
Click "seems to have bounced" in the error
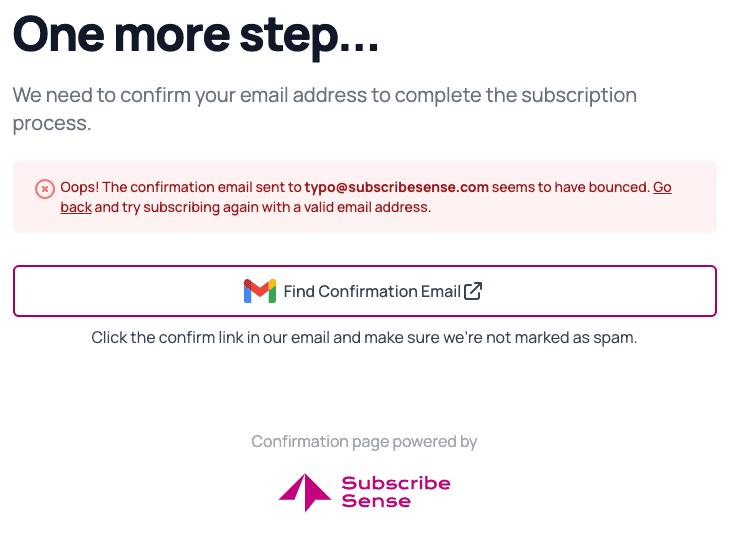point(569,187)
